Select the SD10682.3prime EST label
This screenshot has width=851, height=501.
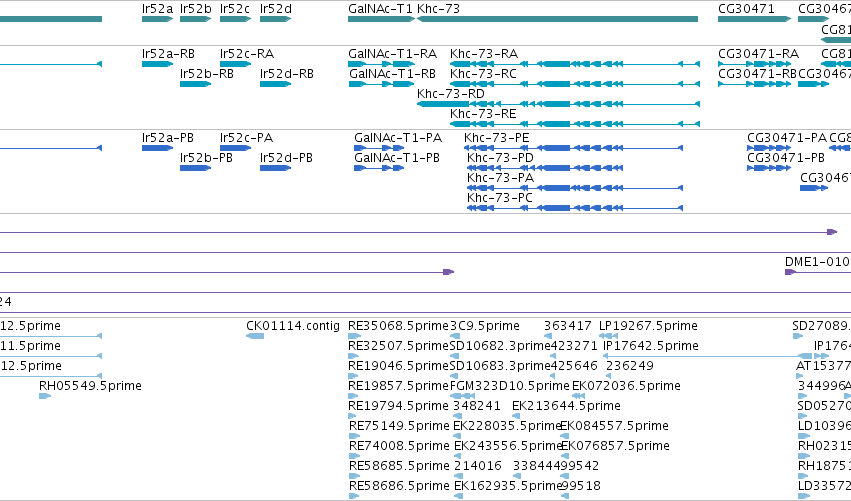coord(500,346)
